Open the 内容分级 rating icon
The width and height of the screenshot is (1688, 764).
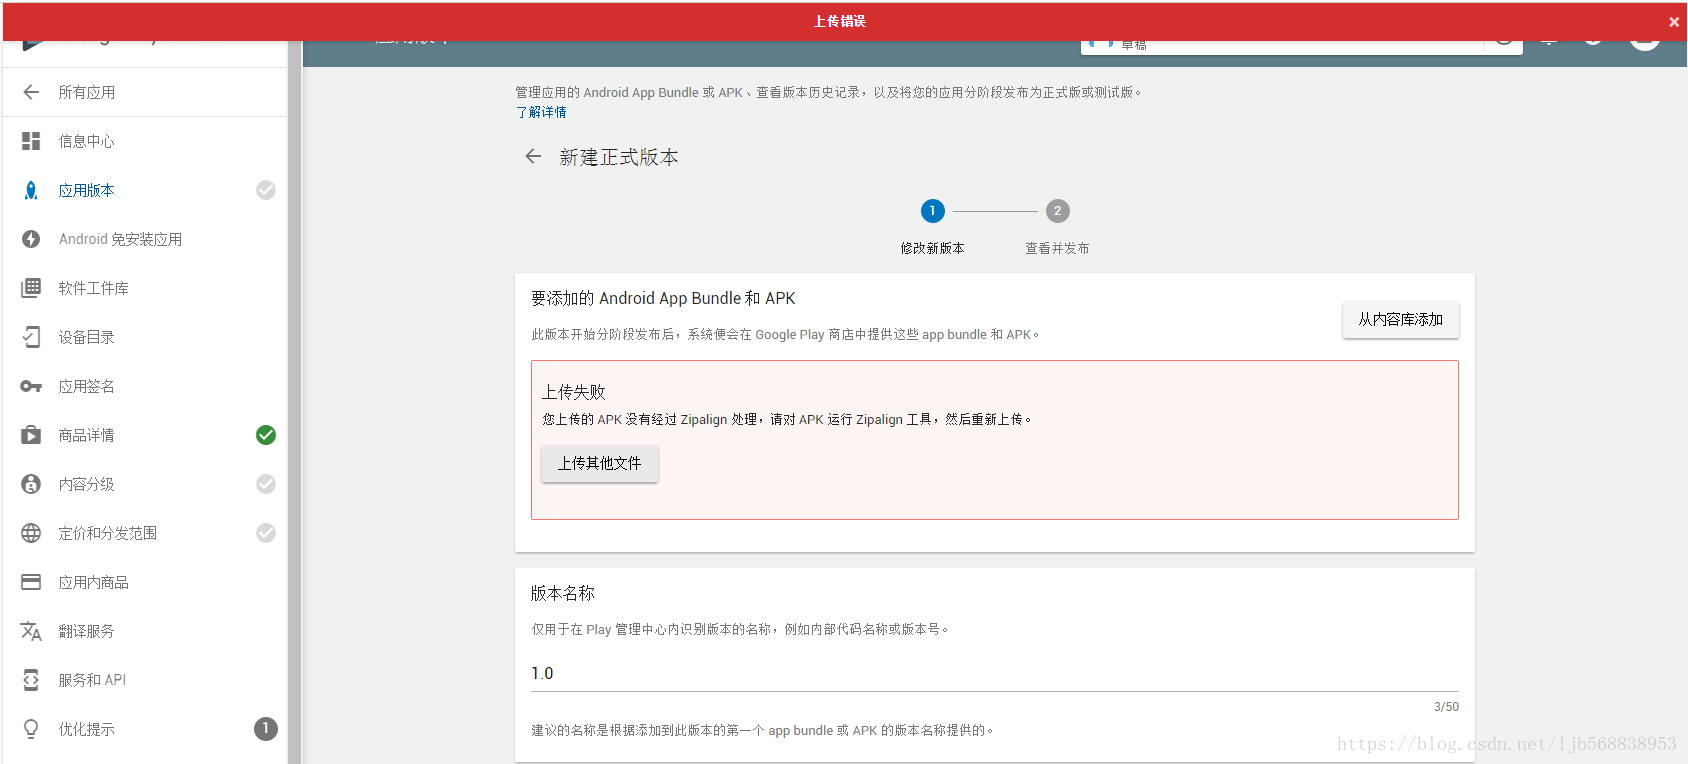coord(31,484)
